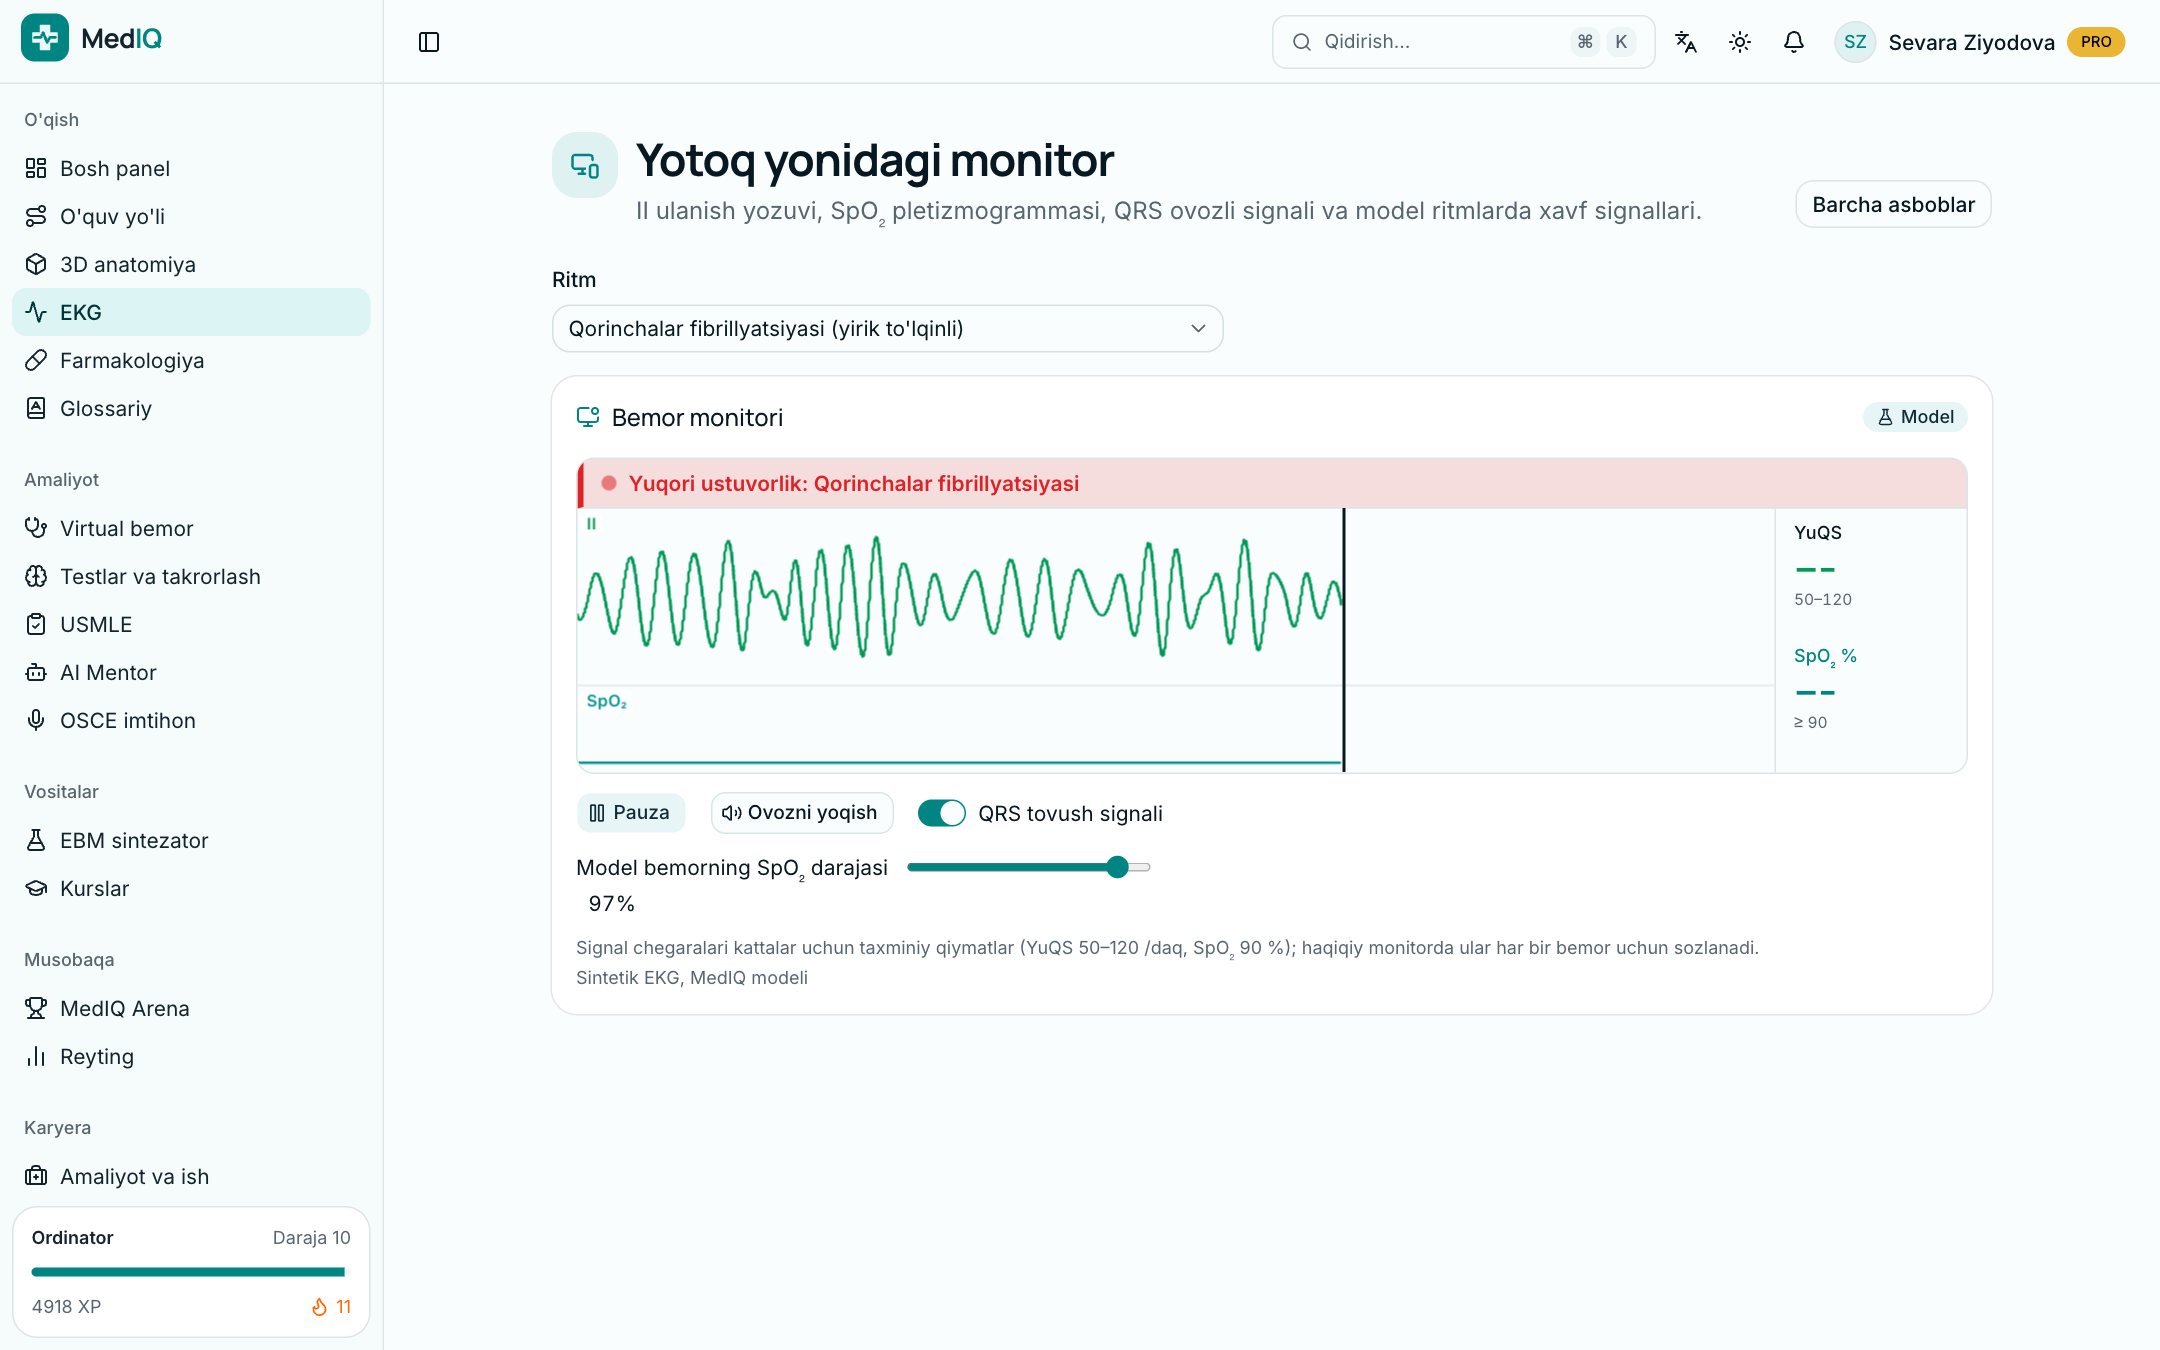2160x1350 pixels.
Task: Go to O'quv yo'li
Action: [191, 216]
